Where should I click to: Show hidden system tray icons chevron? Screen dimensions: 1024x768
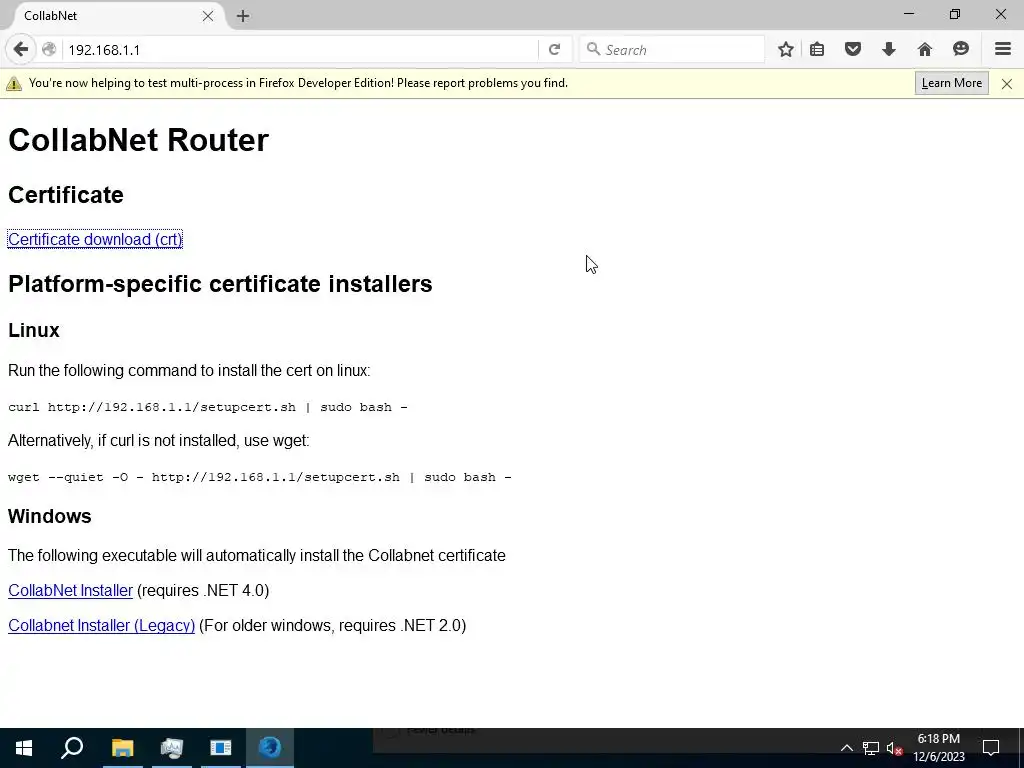click(x=846, y=748)
